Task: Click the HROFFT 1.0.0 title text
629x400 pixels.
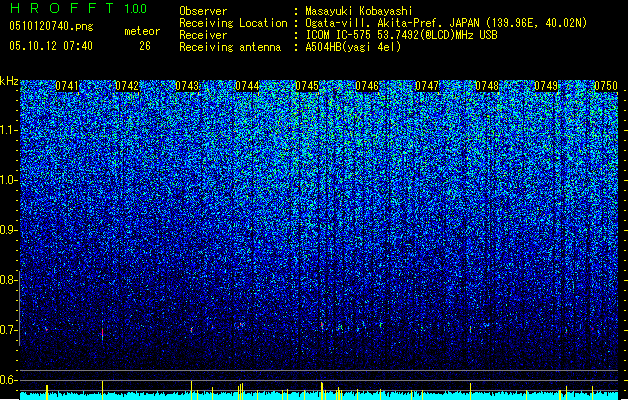Action: [x=79, y=8]
